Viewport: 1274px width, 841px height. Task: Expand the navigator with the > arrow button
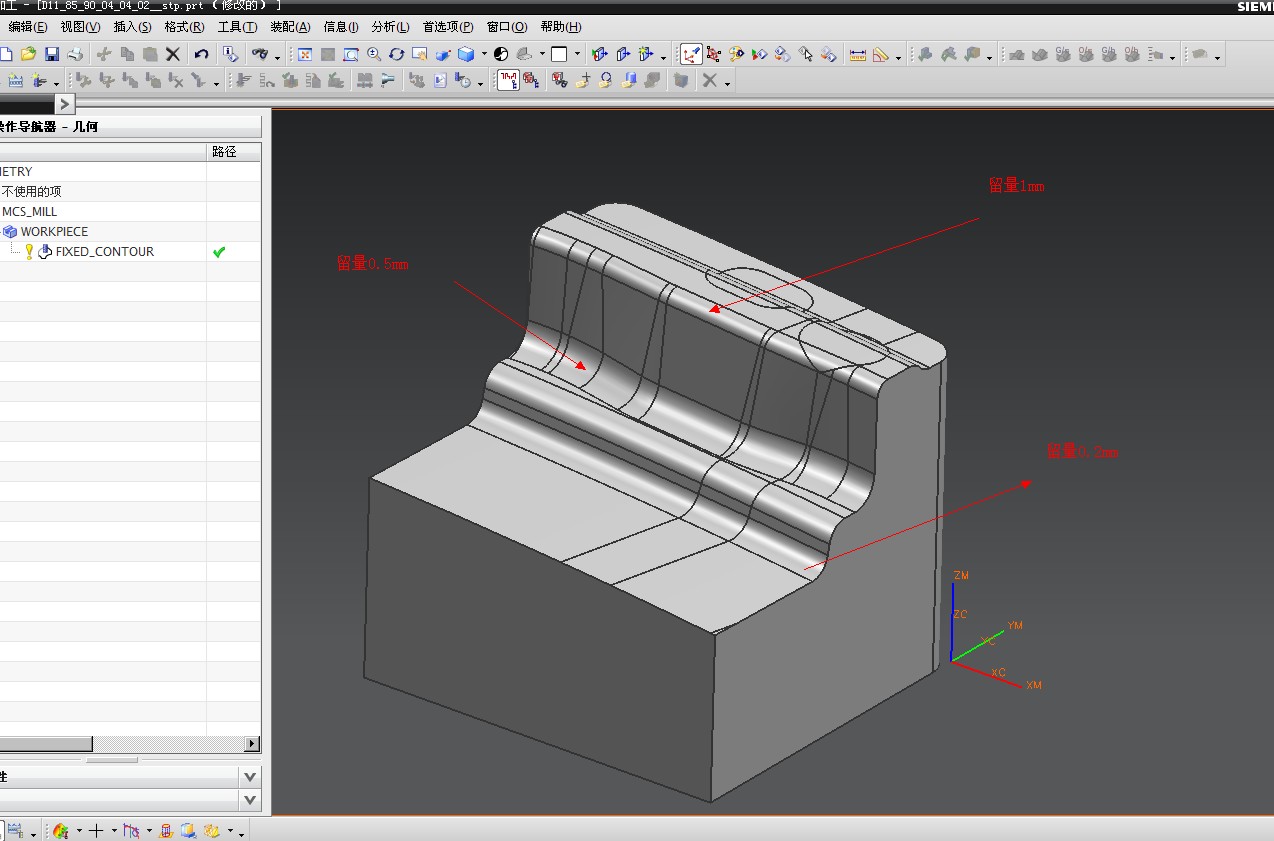coord(65,104)
